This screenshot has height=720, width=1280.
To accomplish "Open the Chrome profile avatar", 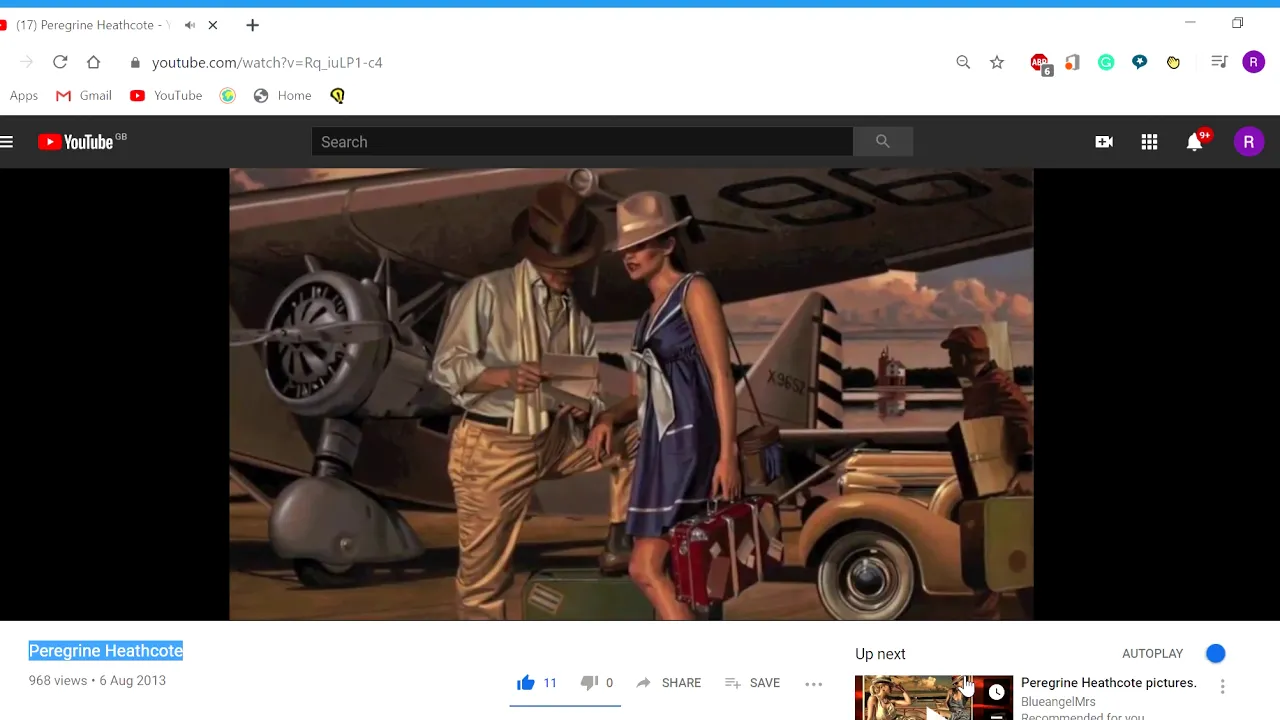I will 1253,62.
